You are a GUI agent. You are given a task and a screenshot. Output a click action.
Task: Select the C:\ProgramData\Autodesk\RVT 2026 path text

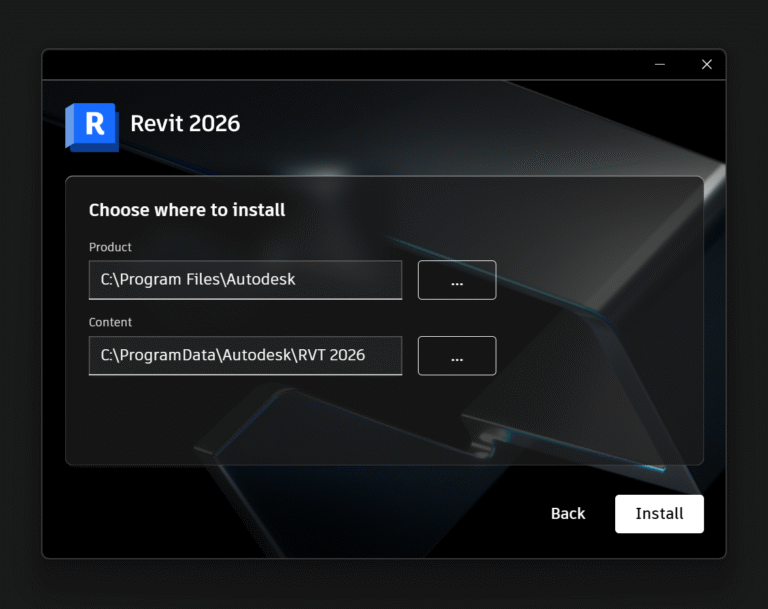tap(233, 356)
